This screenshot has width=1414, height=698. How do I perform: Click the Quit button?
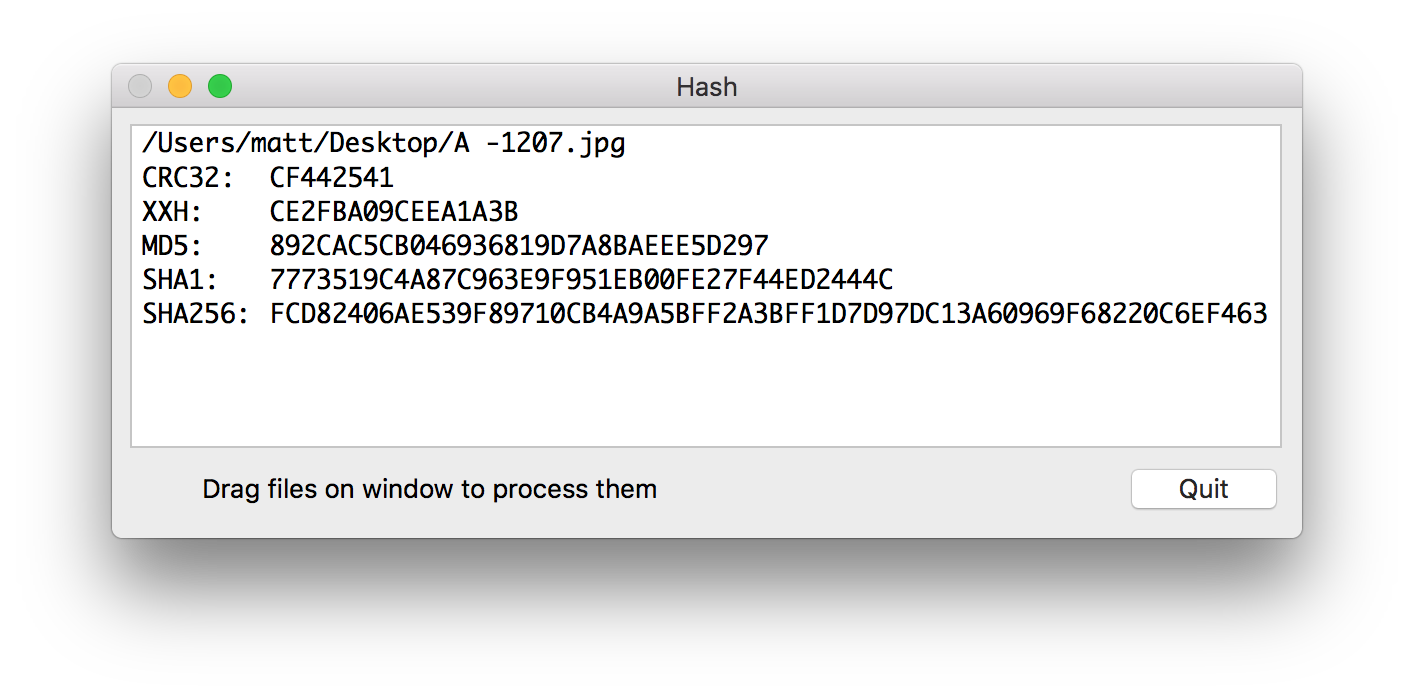pos(1203,489)
